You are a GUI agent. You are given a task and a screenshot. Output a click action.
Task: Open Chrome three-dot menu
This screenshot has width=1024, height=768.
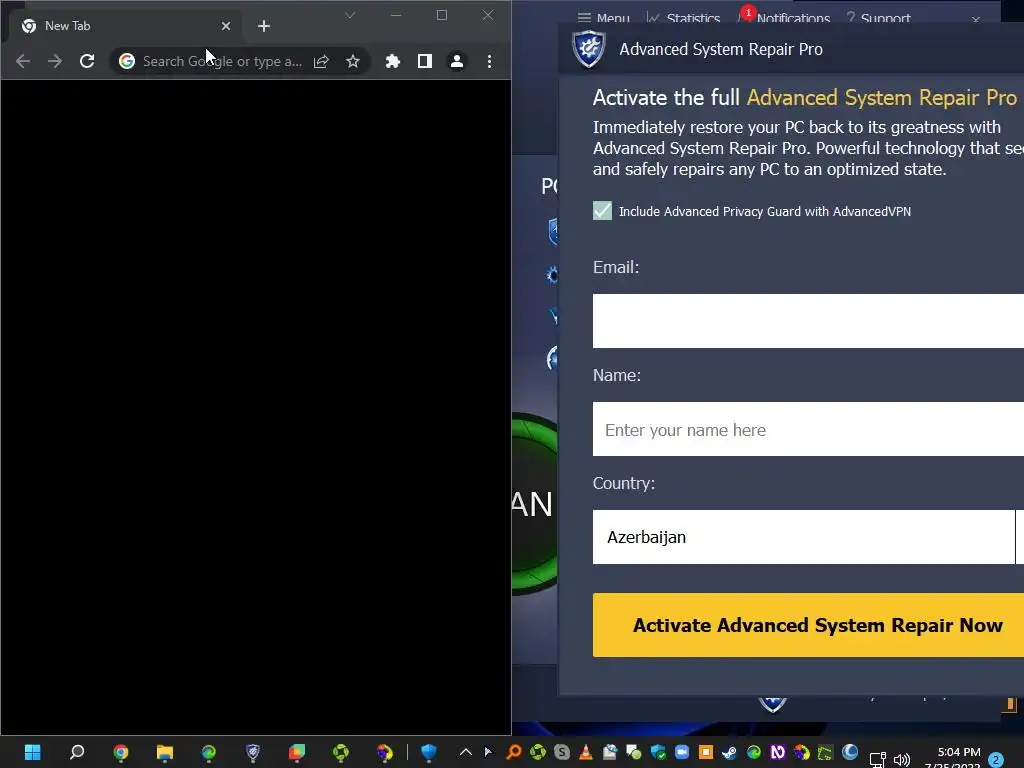click(x=489, y=61)
